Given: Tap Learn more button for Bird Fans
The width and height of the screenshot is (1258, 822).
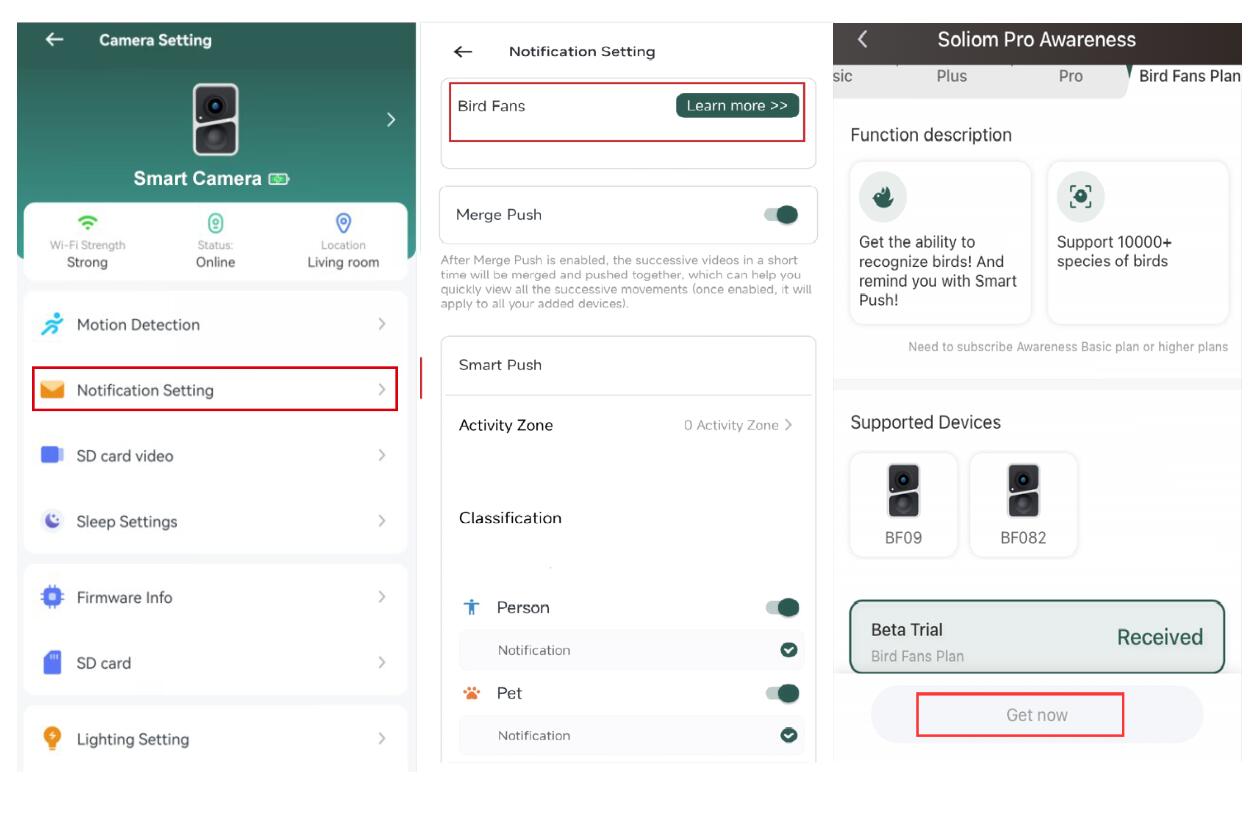Looking at the screenshot, I should click(x=737, y=106).
